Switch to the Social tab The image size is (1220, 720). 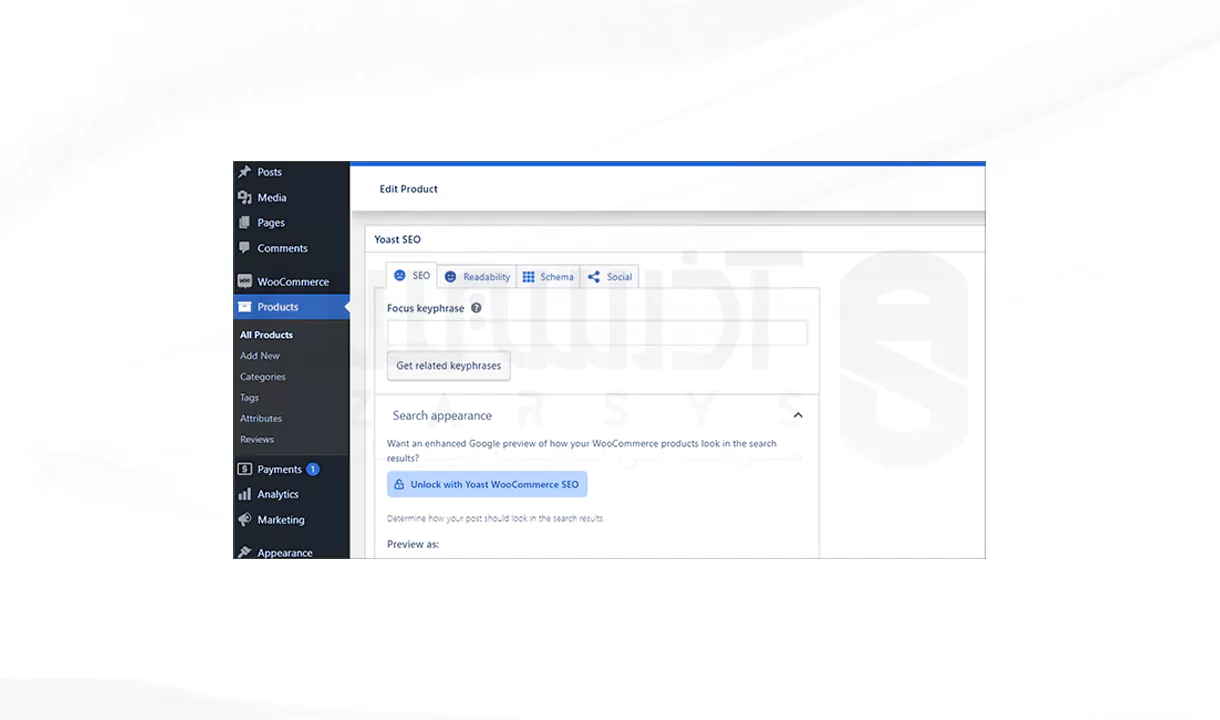click(x=609, y=277)
